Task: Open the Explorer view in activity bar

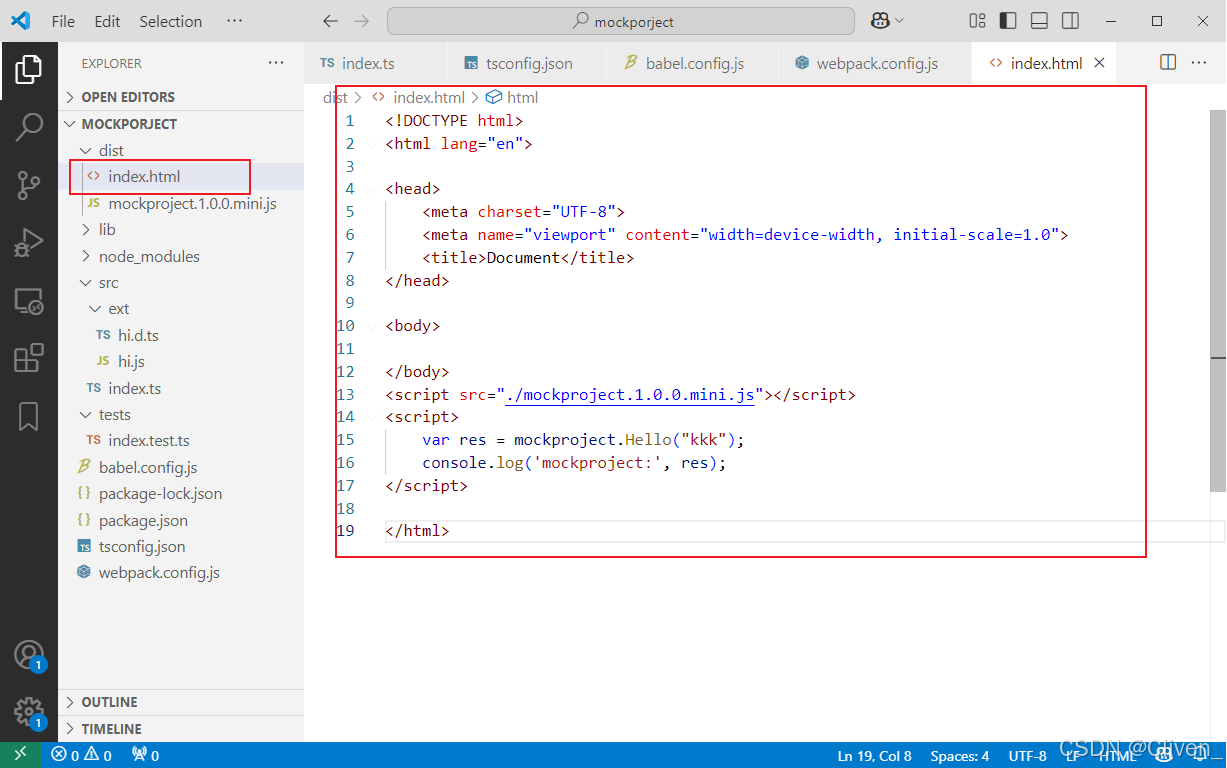Action: pos(29,69)
